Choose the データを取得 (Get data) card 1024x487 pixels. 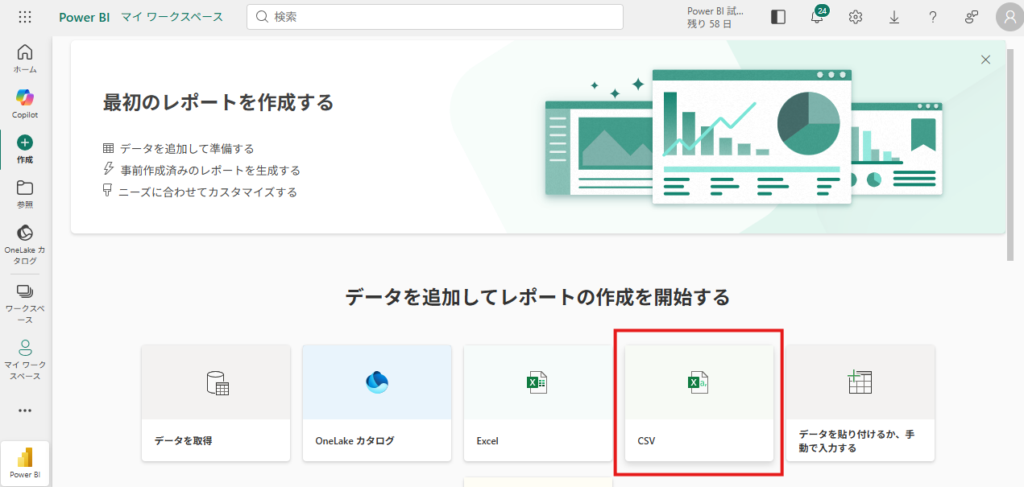pos(216,403)
